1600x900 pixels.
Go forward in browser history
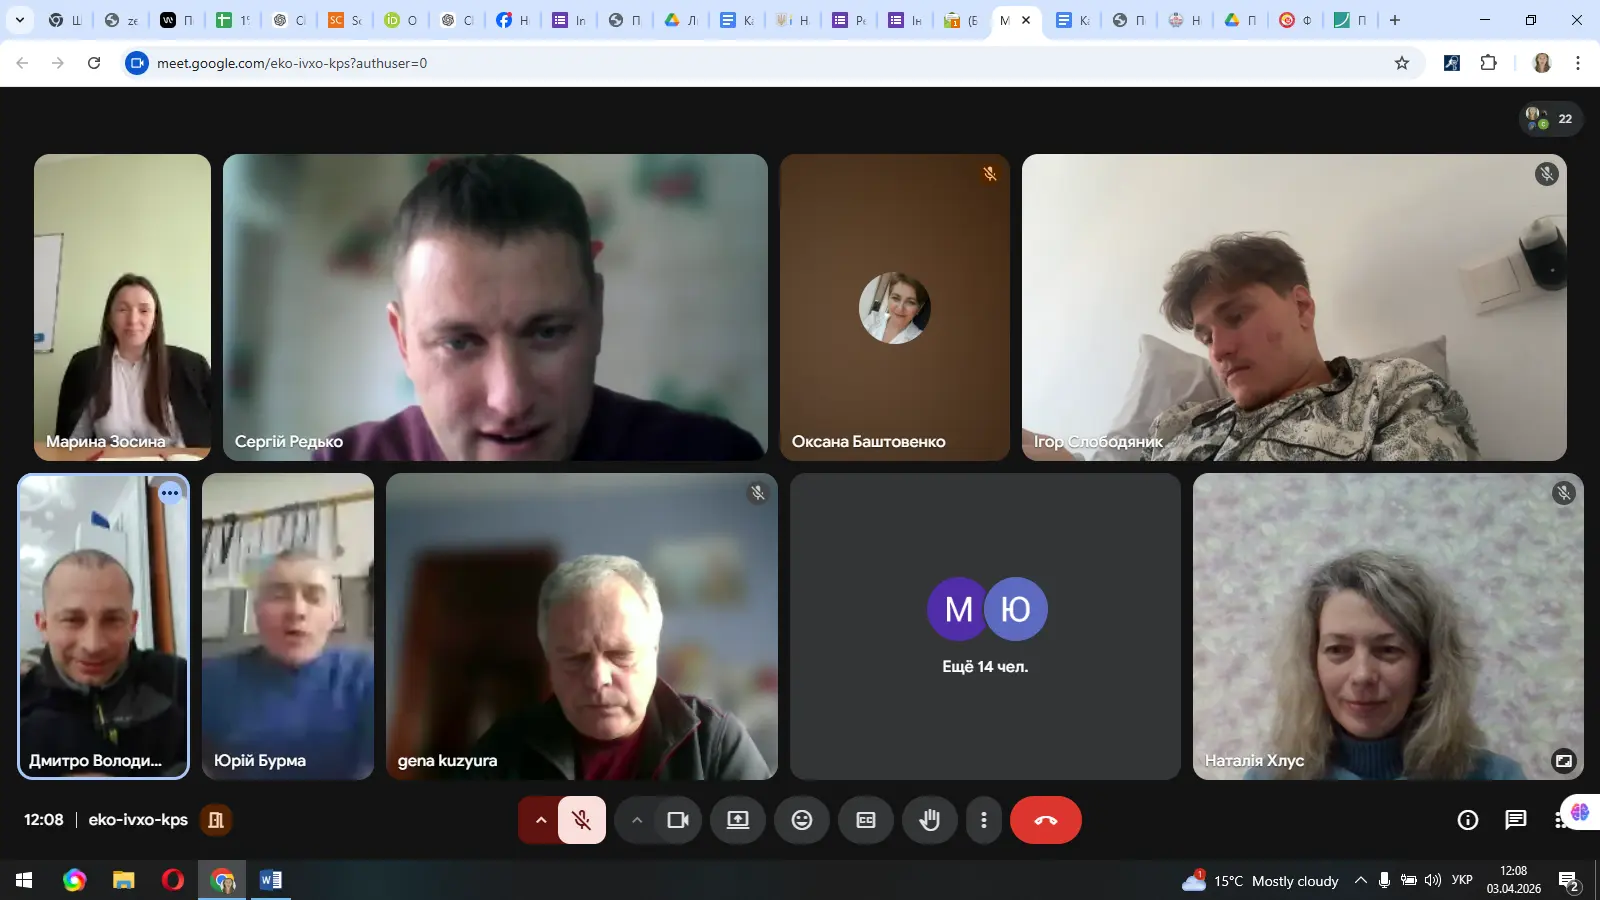tap(58, 63)
